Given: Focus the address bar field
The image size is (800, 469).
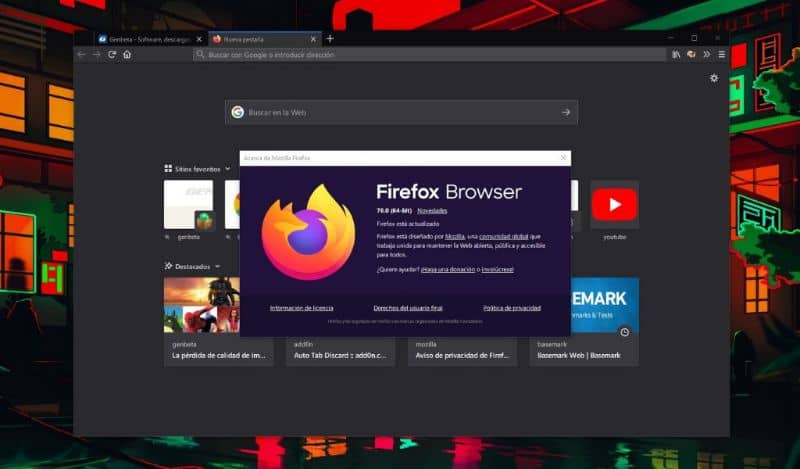Looking at the screenshot, I should coord(430,54).
